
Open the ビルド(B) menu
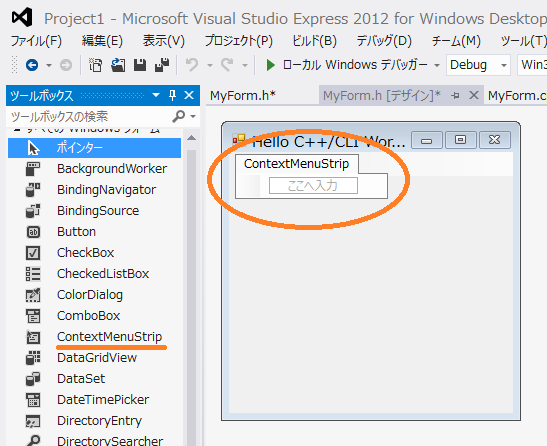[x=314, y=41]
